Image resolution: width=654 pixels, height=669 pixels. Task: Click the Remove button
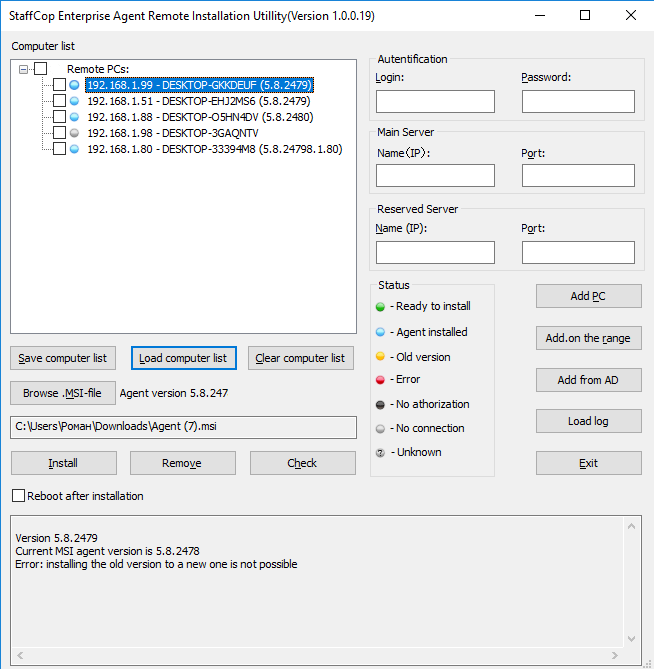coord(183,463)
